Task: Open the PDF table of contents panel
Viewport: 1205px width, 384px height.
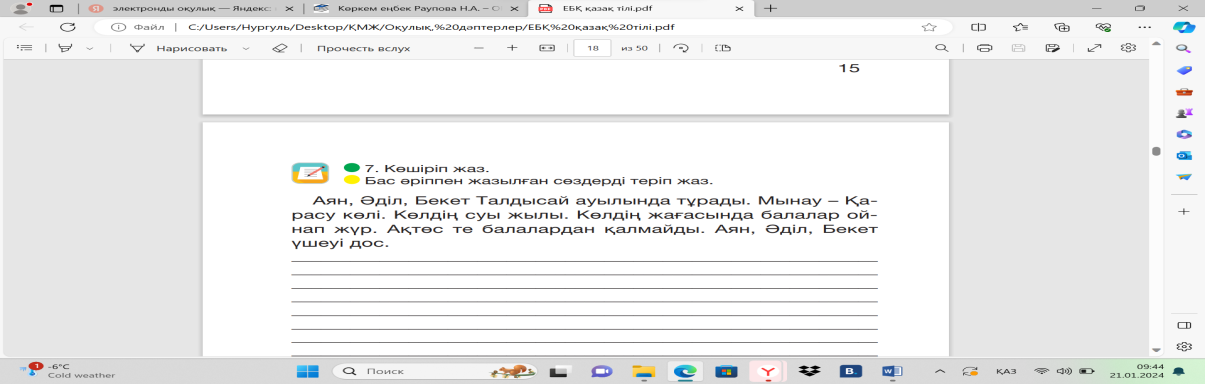Action: (x=25, y=48)
